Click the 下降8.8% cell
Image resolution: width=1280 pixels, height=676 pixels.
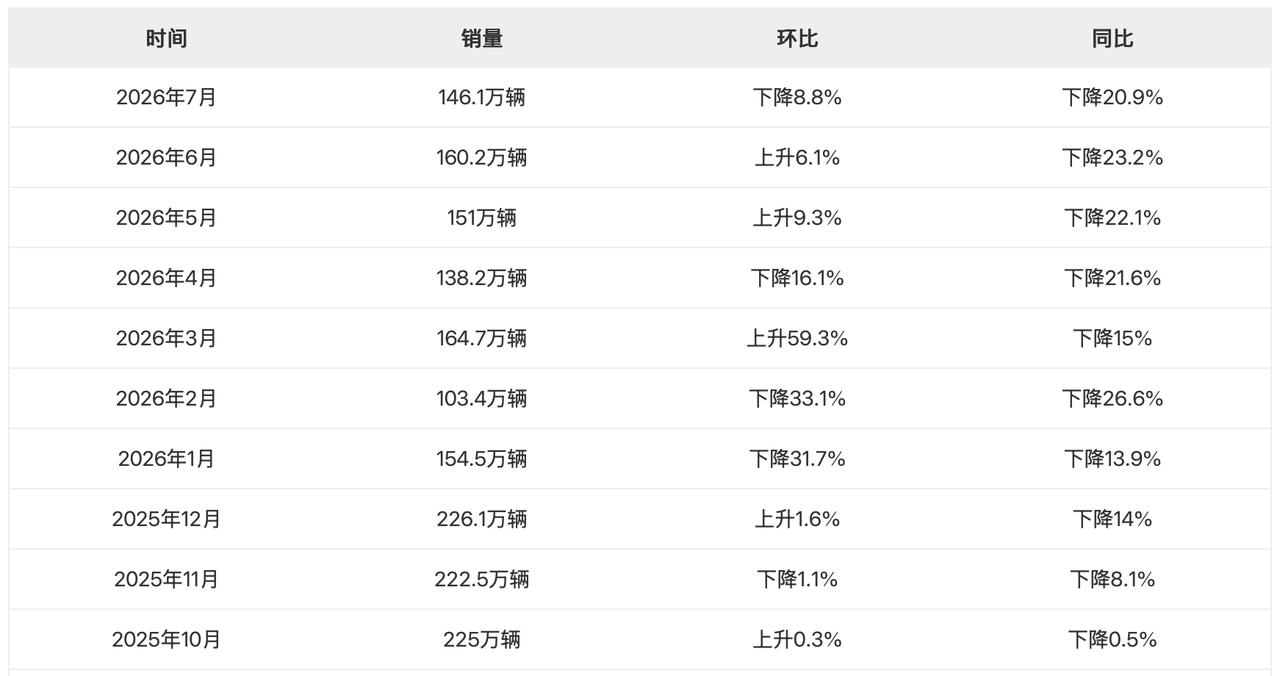tap(797, 98)
